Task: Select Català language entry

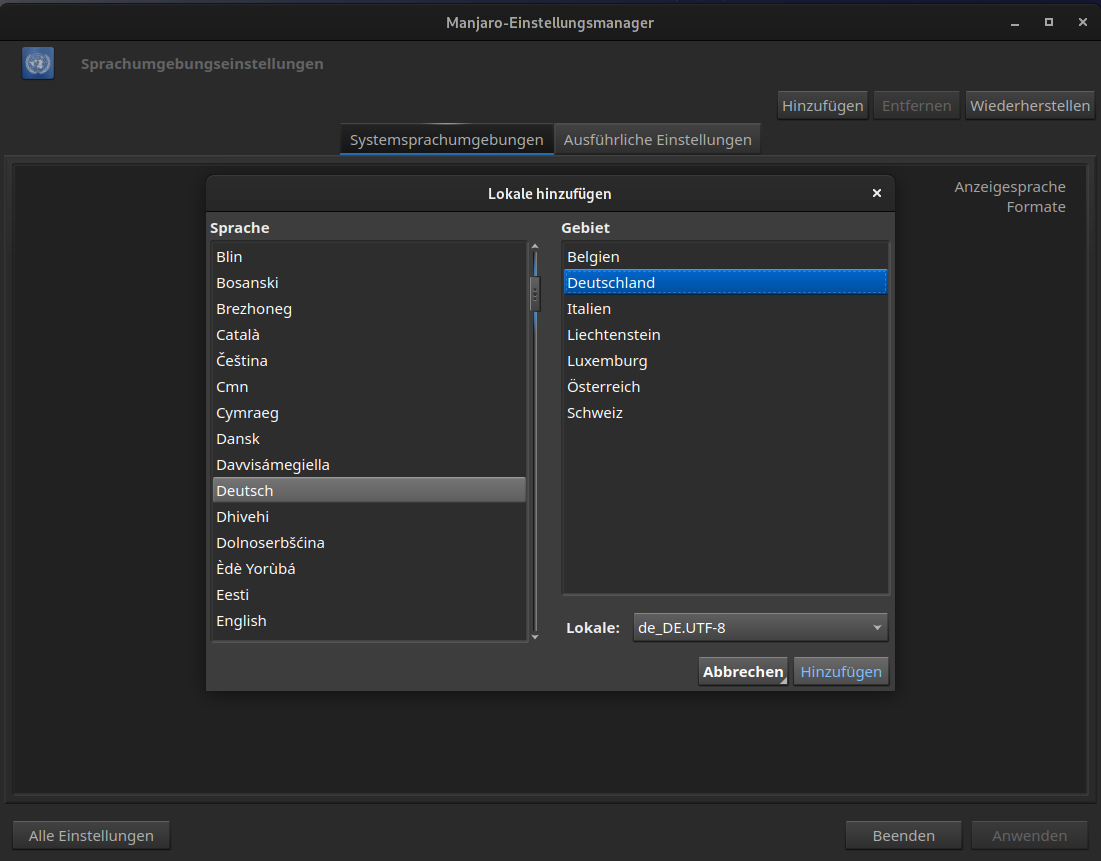Action: [369, 335]
